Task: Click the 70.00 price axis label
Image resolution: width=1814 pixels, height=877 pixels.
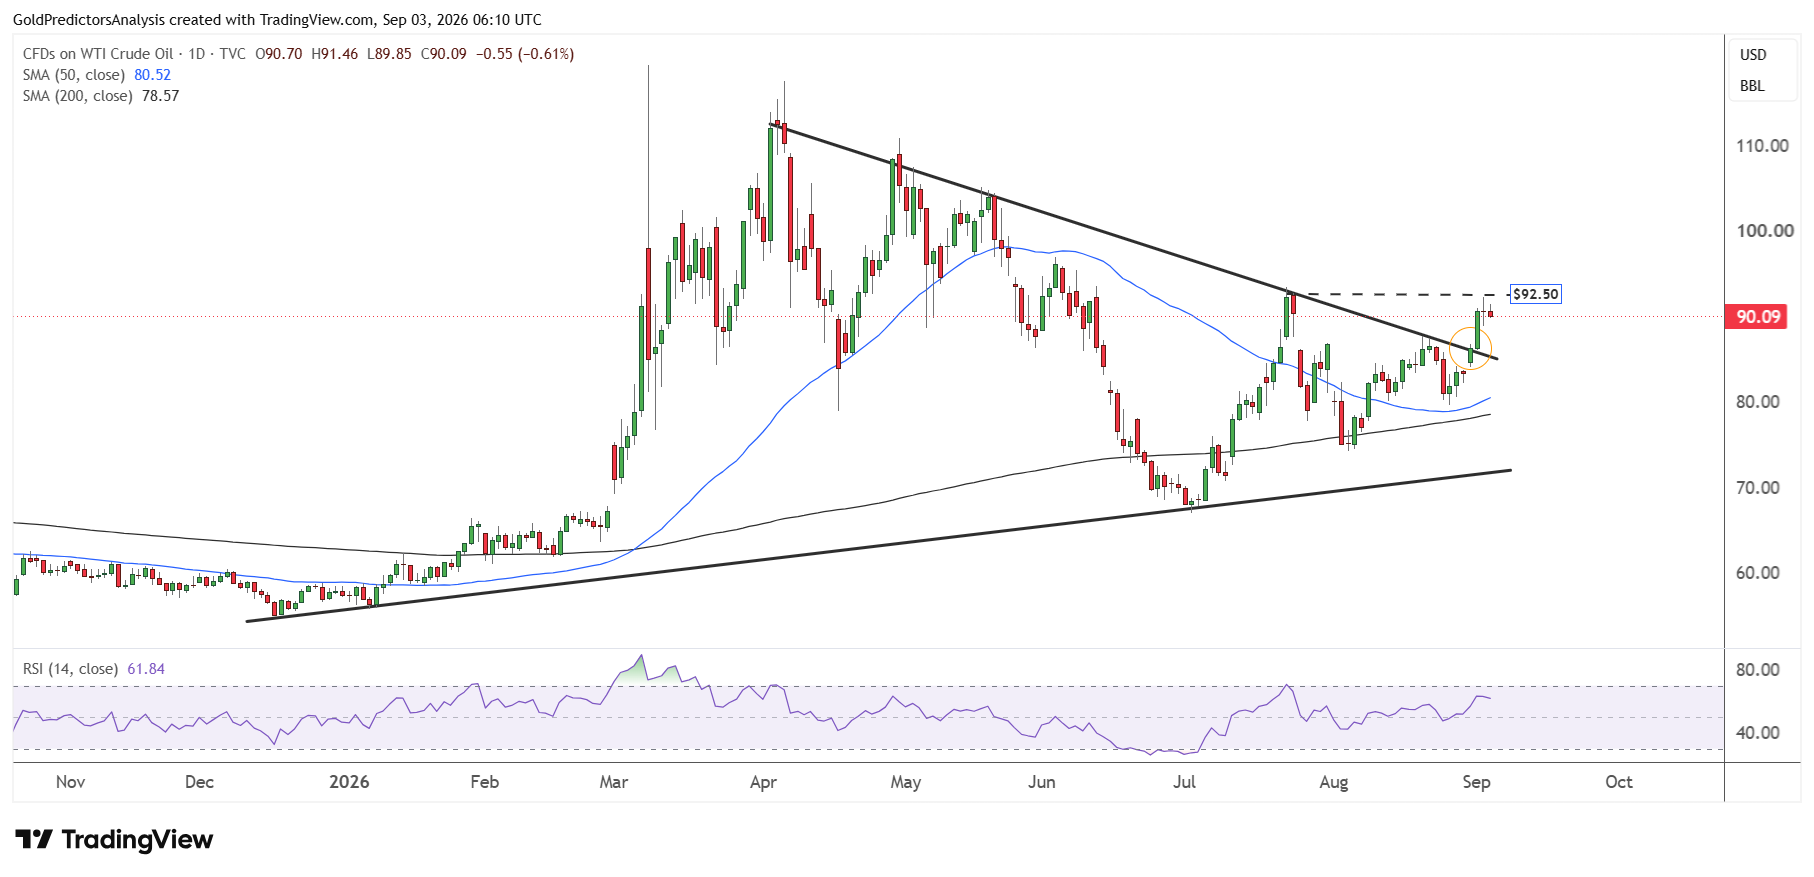Action: click(x=1758, y=488)
